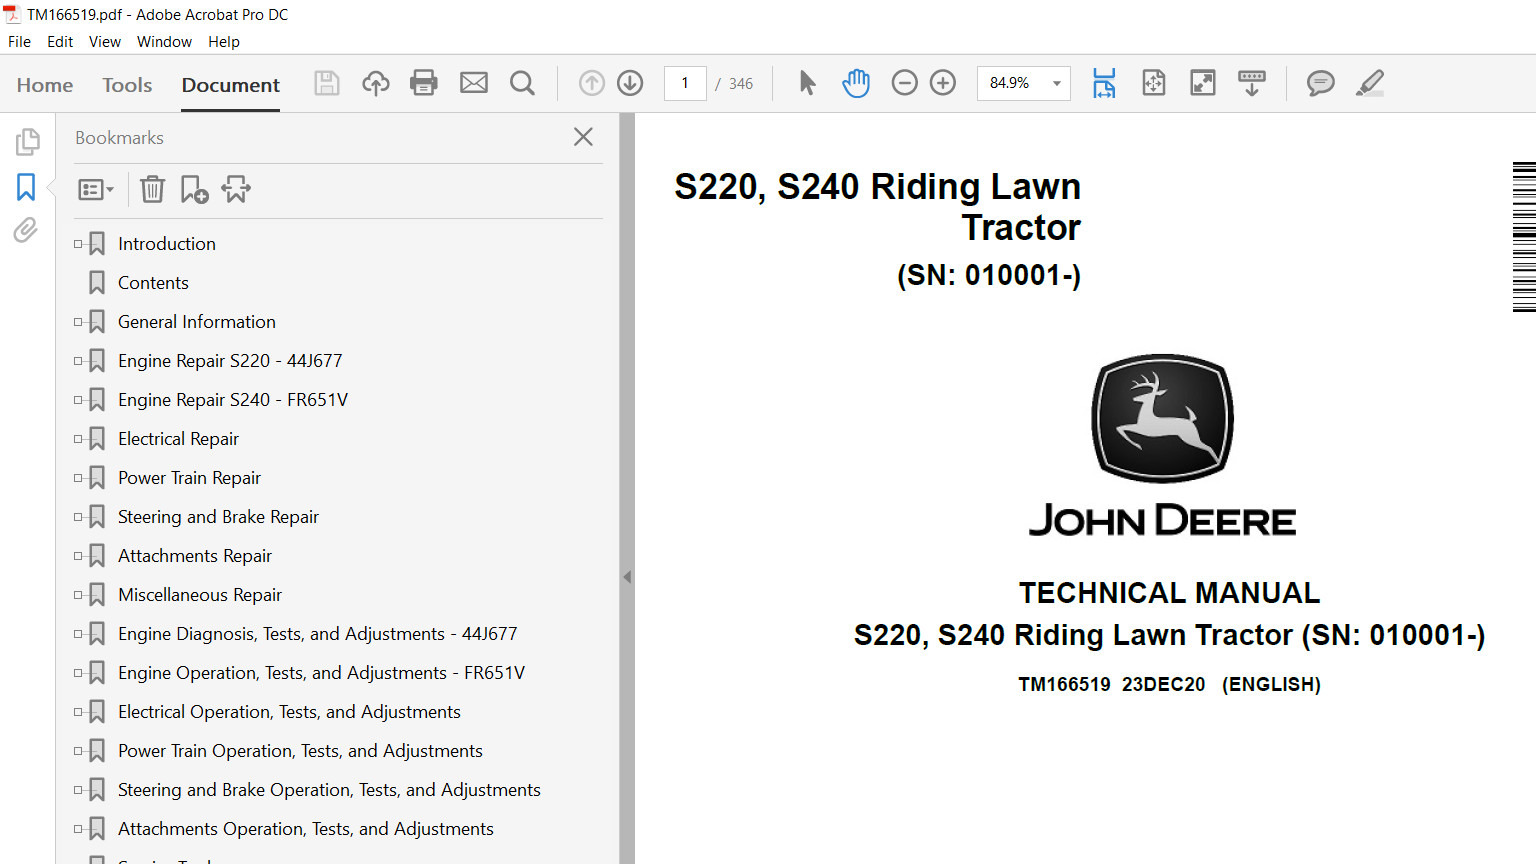Send file by email envelope icon
Viewport: 1536px width, 864px height.
474,83
